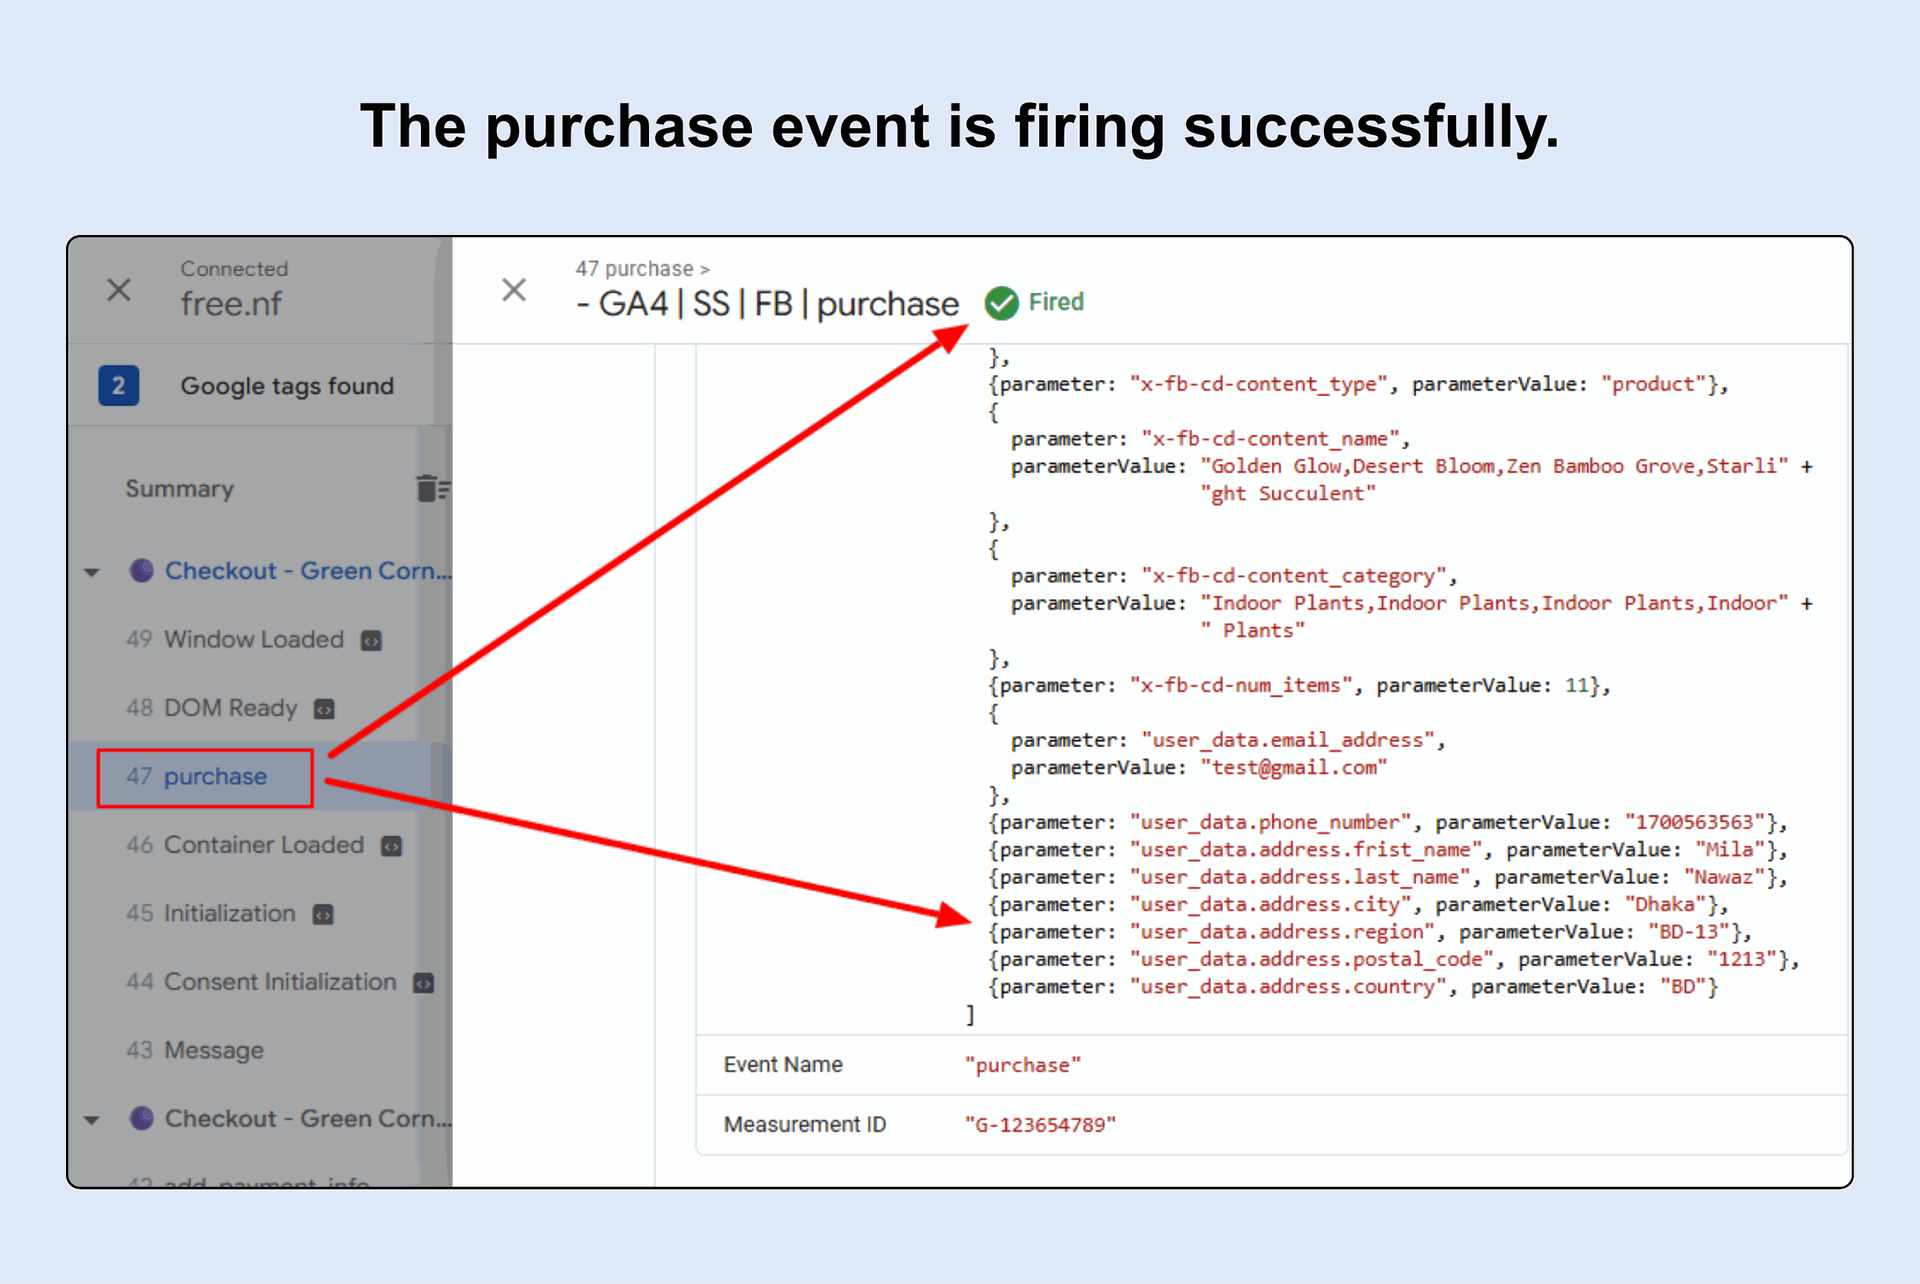
Task: Click the clear events trash icon beside Summary
Action: click(431, 488)
